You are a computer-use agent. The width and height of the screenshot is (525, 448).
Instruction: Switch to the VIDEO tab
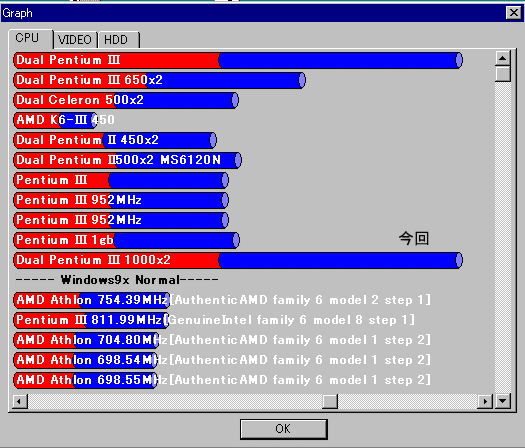75,40
